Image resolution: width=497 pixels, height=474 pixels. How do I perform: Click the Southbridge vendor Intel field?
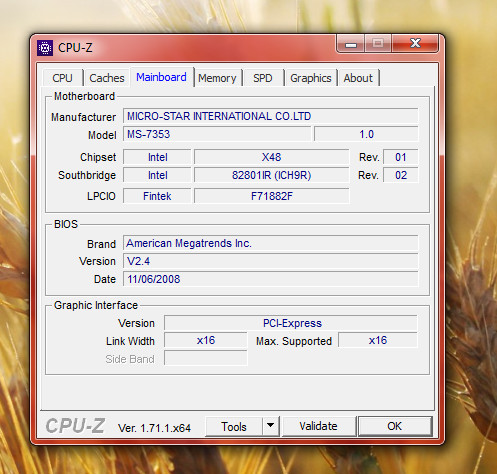(x=157, y=175)
